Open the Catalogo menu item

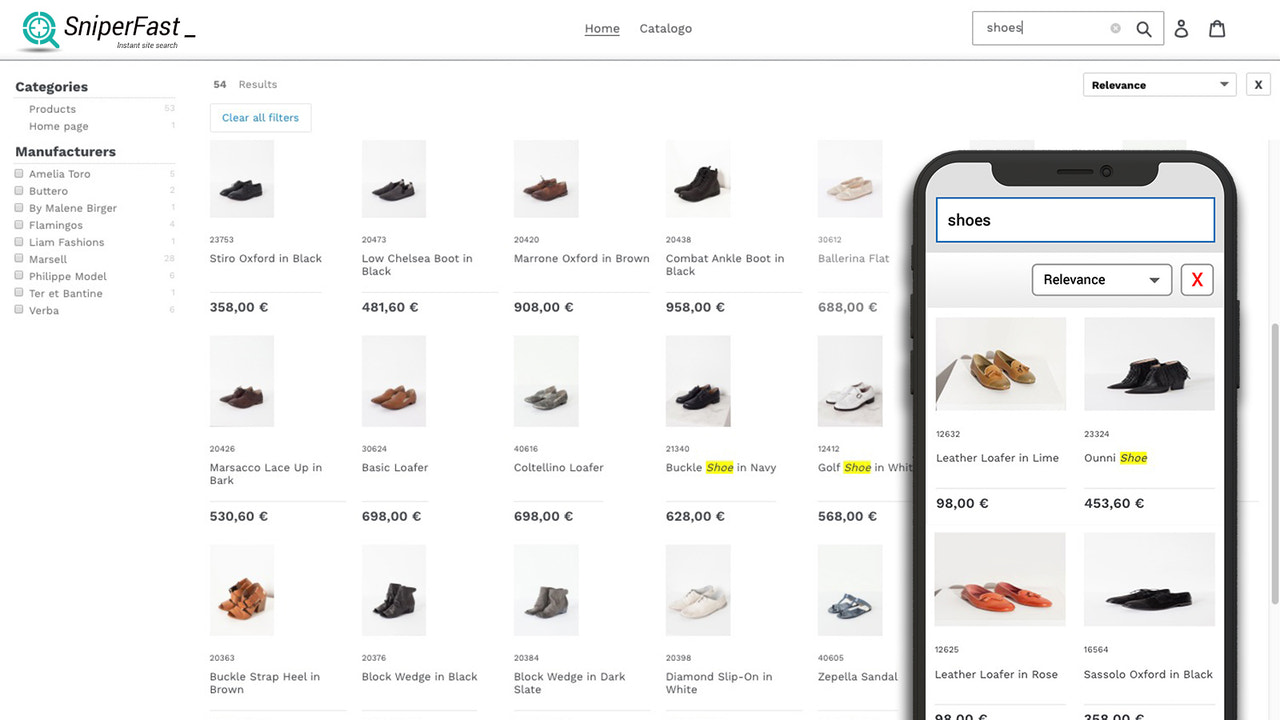tap(666, 28)
